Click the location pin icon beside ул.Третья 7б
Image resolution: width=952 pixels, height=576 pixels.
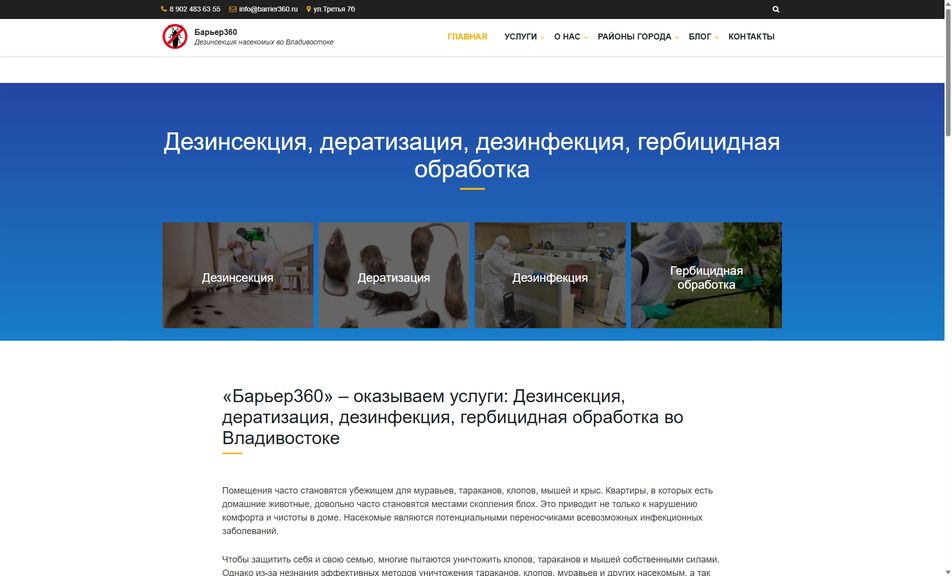click(308, 9)
